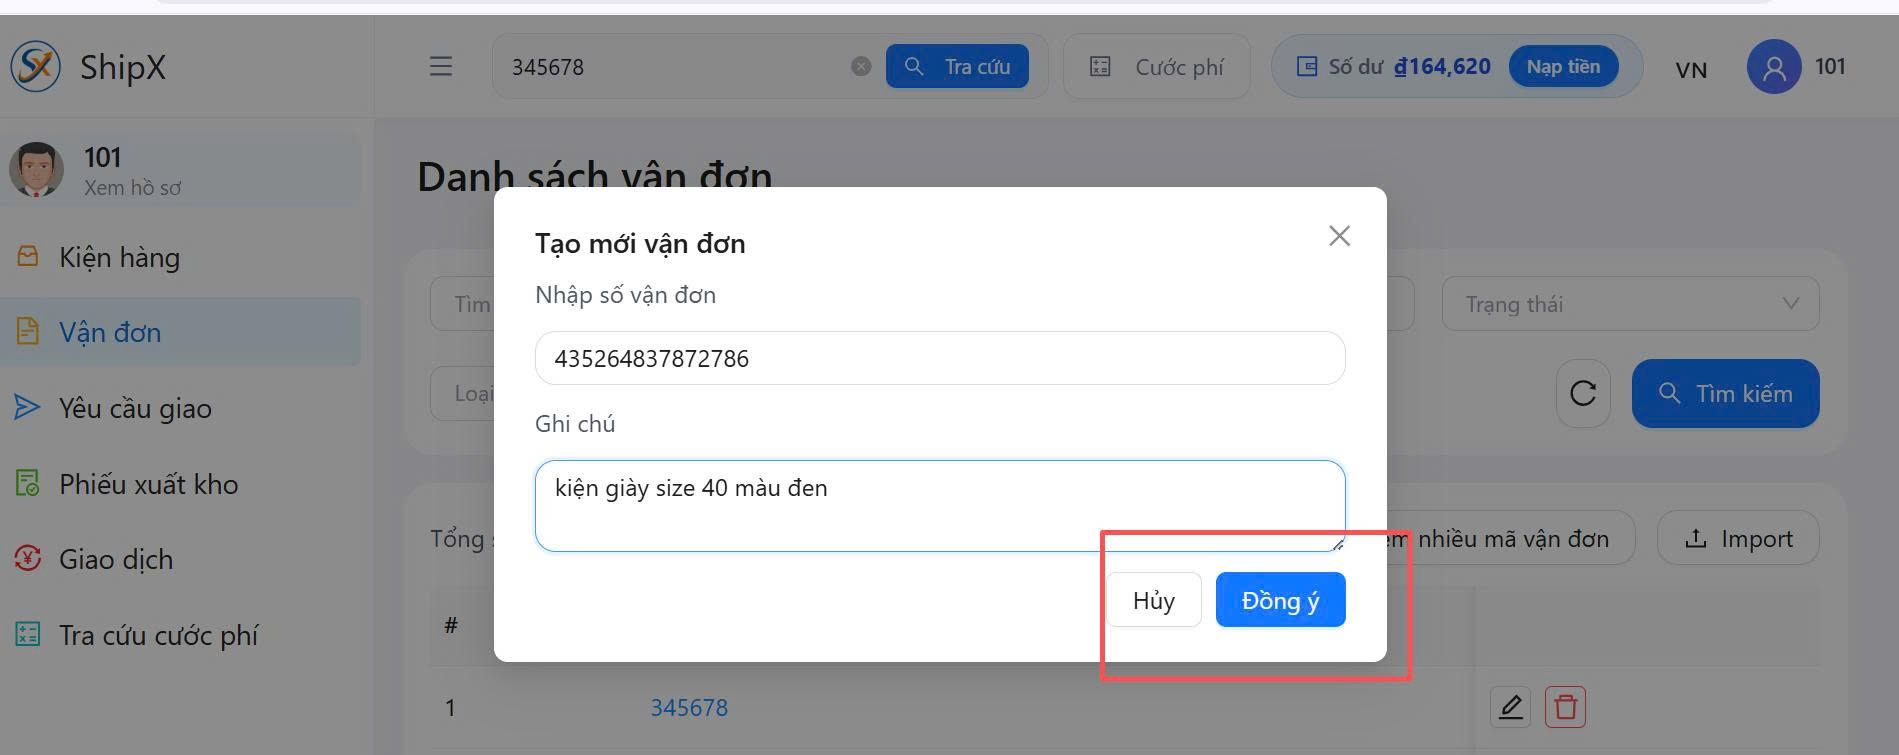Close the Tạo mới vận đơn dialog
Image resolution: width=1899 pixels, height=755 pixels.
[1339, 235]
